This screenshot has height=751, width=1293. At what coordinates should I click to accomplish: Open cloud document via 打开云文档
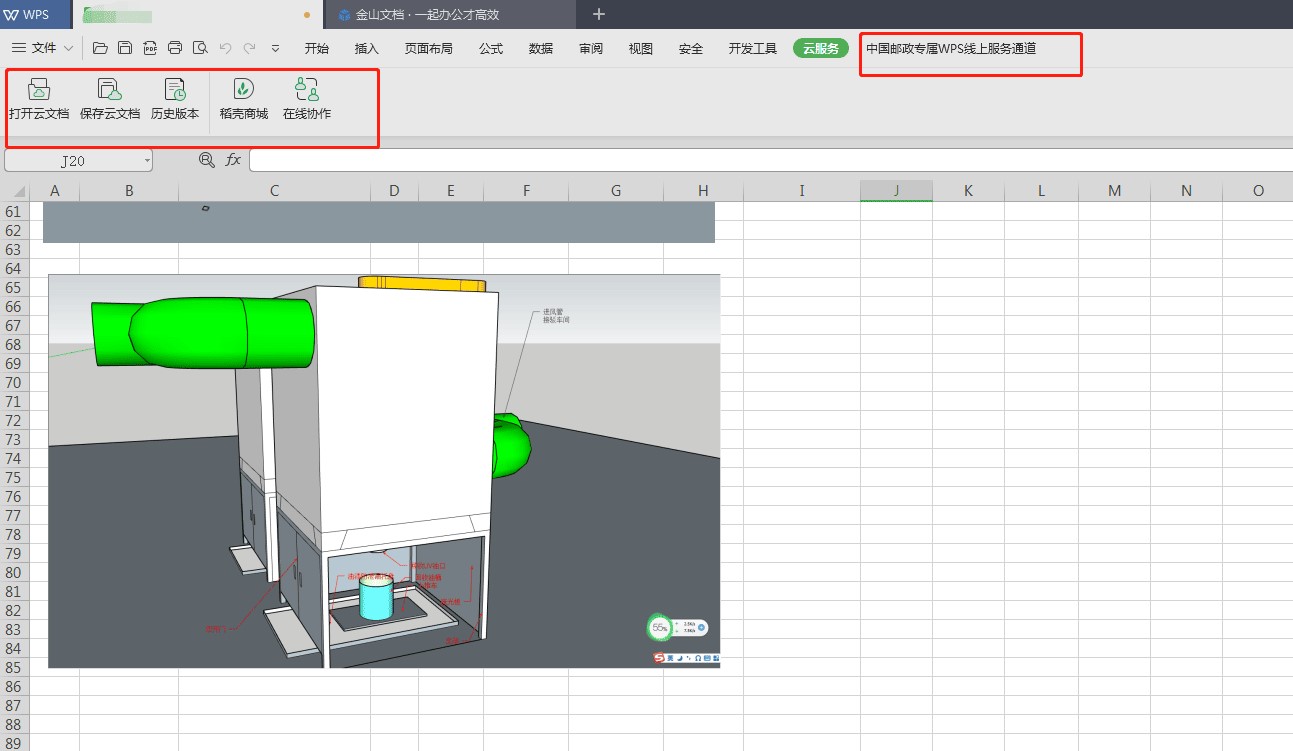pos(39,99)
